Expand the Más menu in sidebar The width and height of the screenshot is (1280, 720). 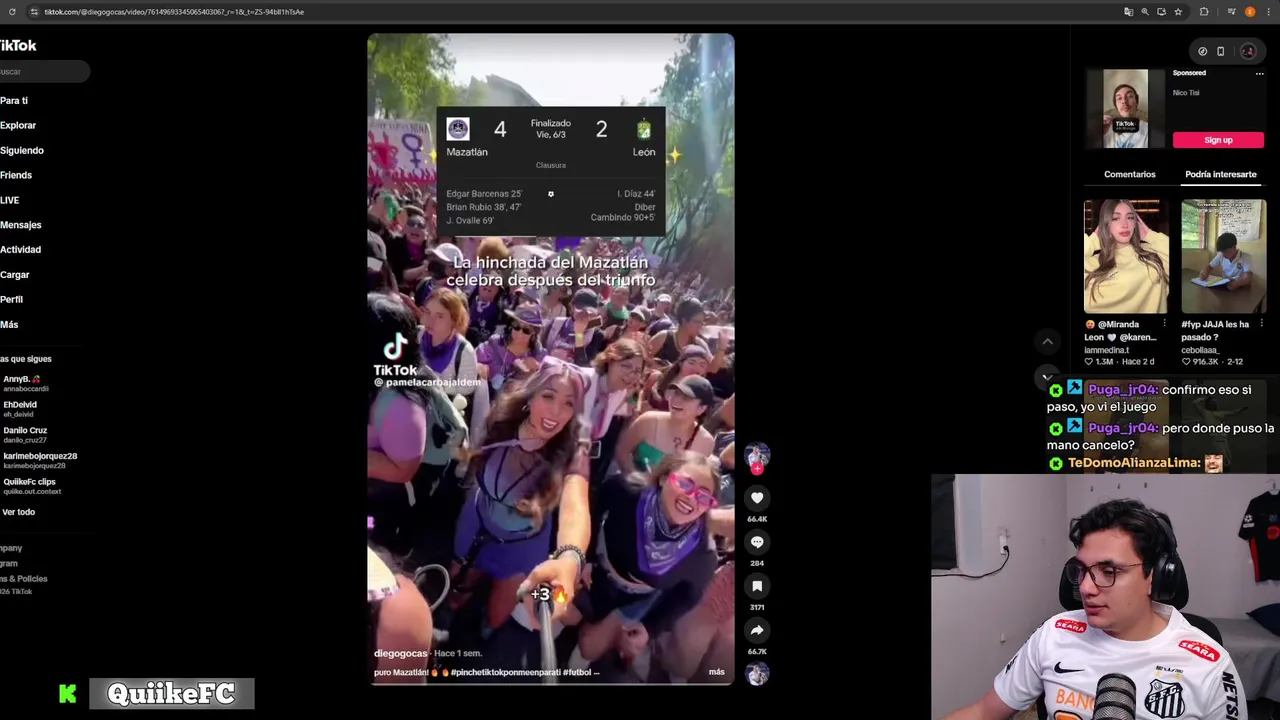coord(9,325)
